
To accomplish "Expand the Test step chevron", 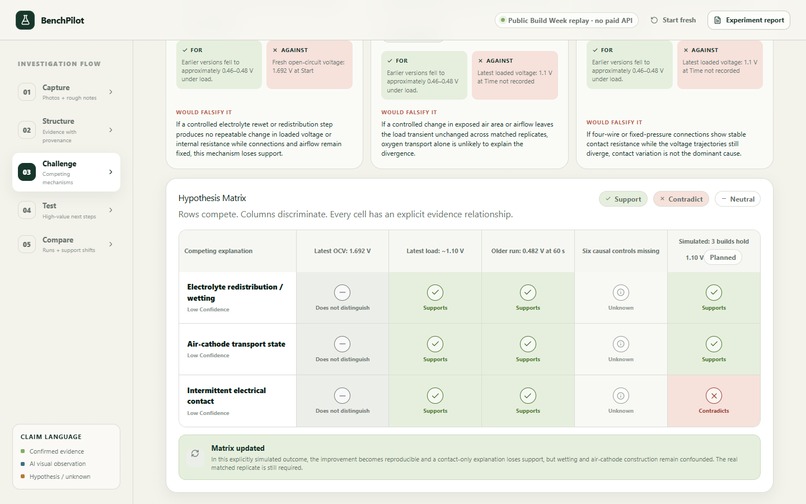I will pos(111,210).
